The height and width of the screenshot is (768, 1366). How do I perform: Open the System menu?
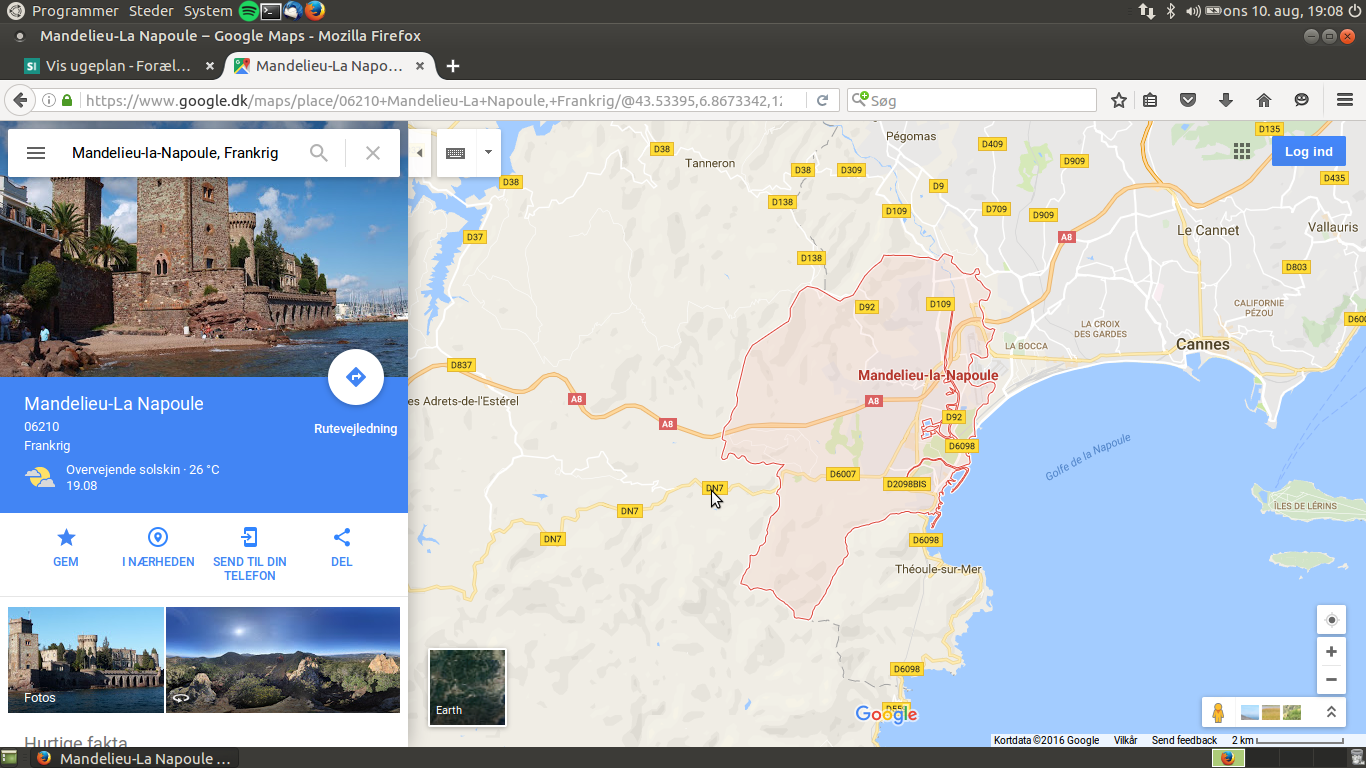tap(208, 11)
